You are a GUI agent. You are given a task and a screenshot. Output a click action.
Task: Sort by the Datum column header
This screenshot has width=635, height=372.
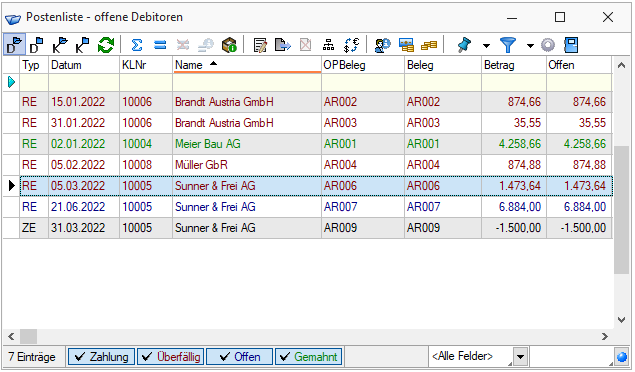tap(84, 65)
